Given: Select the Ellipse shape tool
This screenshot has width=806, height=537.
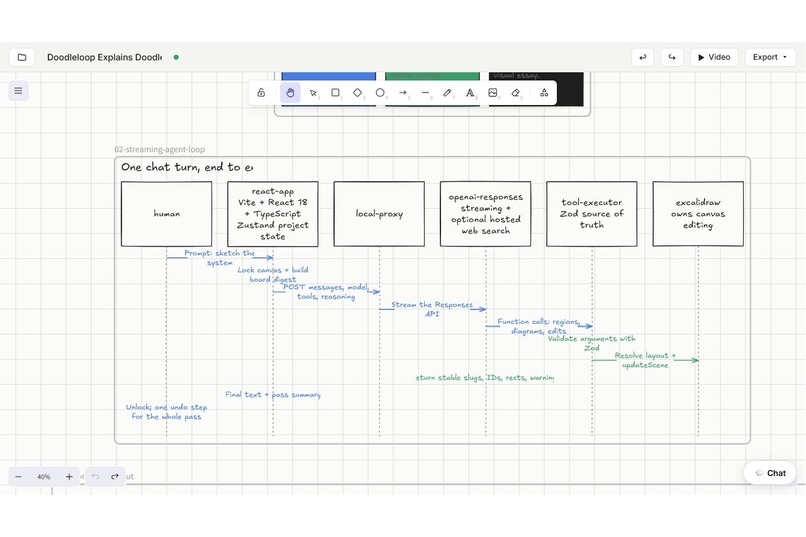Looking at the screenshot, I should (380, 92).
